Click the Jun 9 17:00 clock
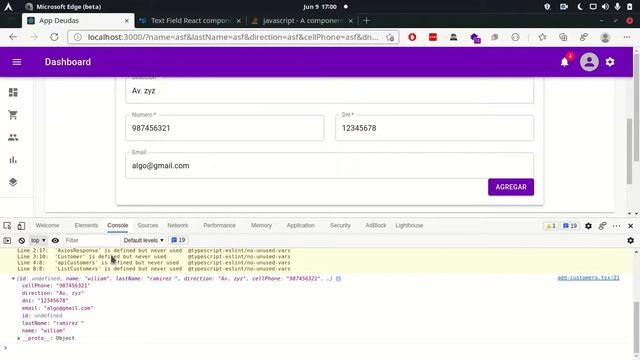 (320, 7)
